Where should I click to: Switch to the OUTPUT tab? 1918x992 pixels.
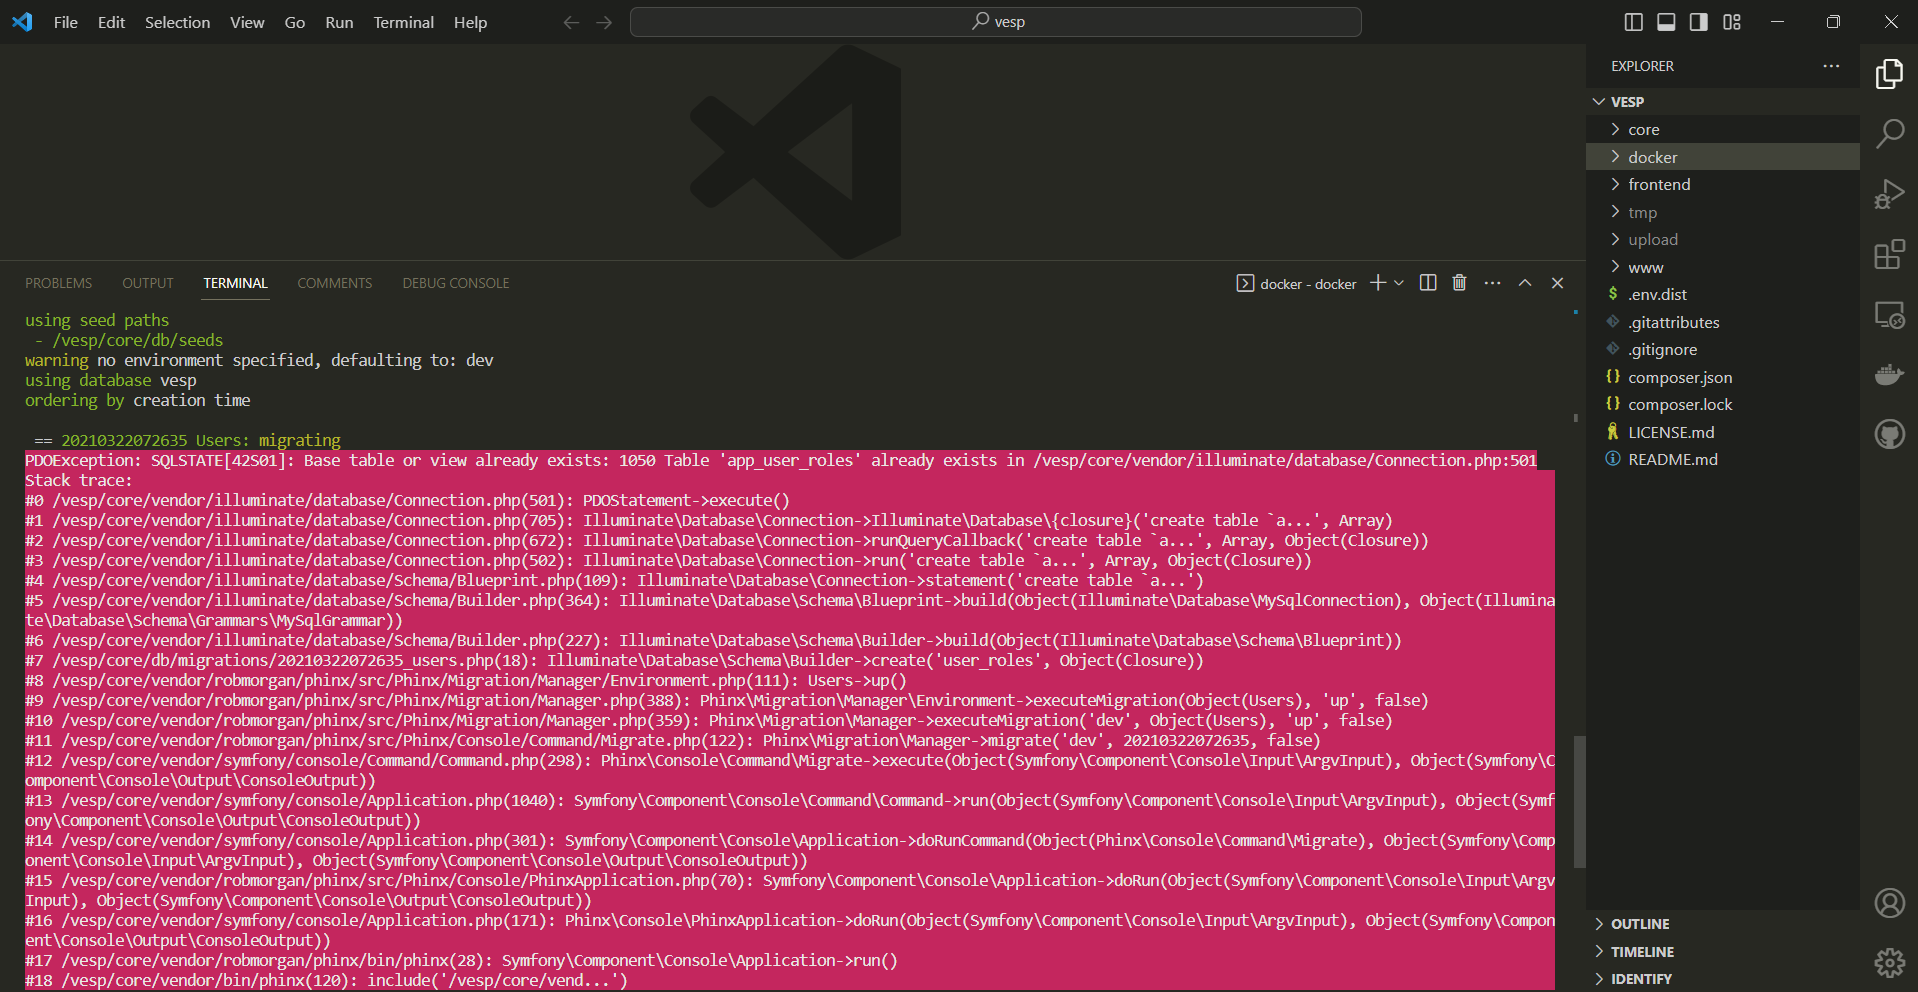pos(148,283)
